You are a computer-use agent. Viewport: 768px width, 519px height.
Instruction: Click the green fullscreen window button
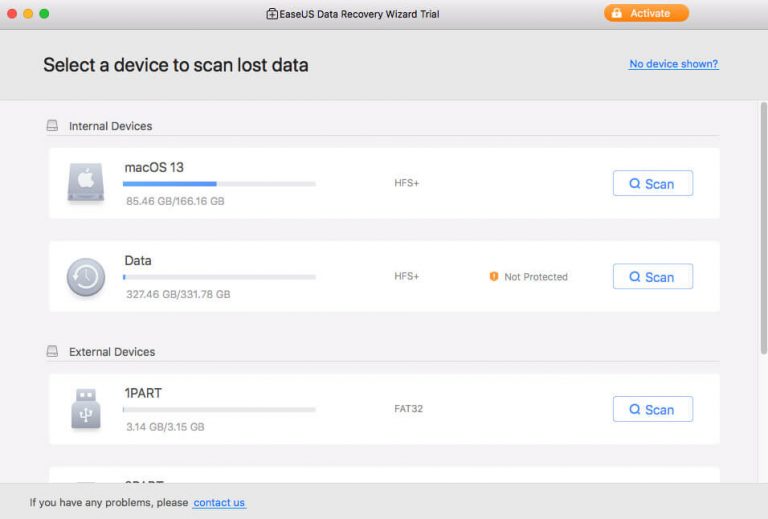pos(44,14)
